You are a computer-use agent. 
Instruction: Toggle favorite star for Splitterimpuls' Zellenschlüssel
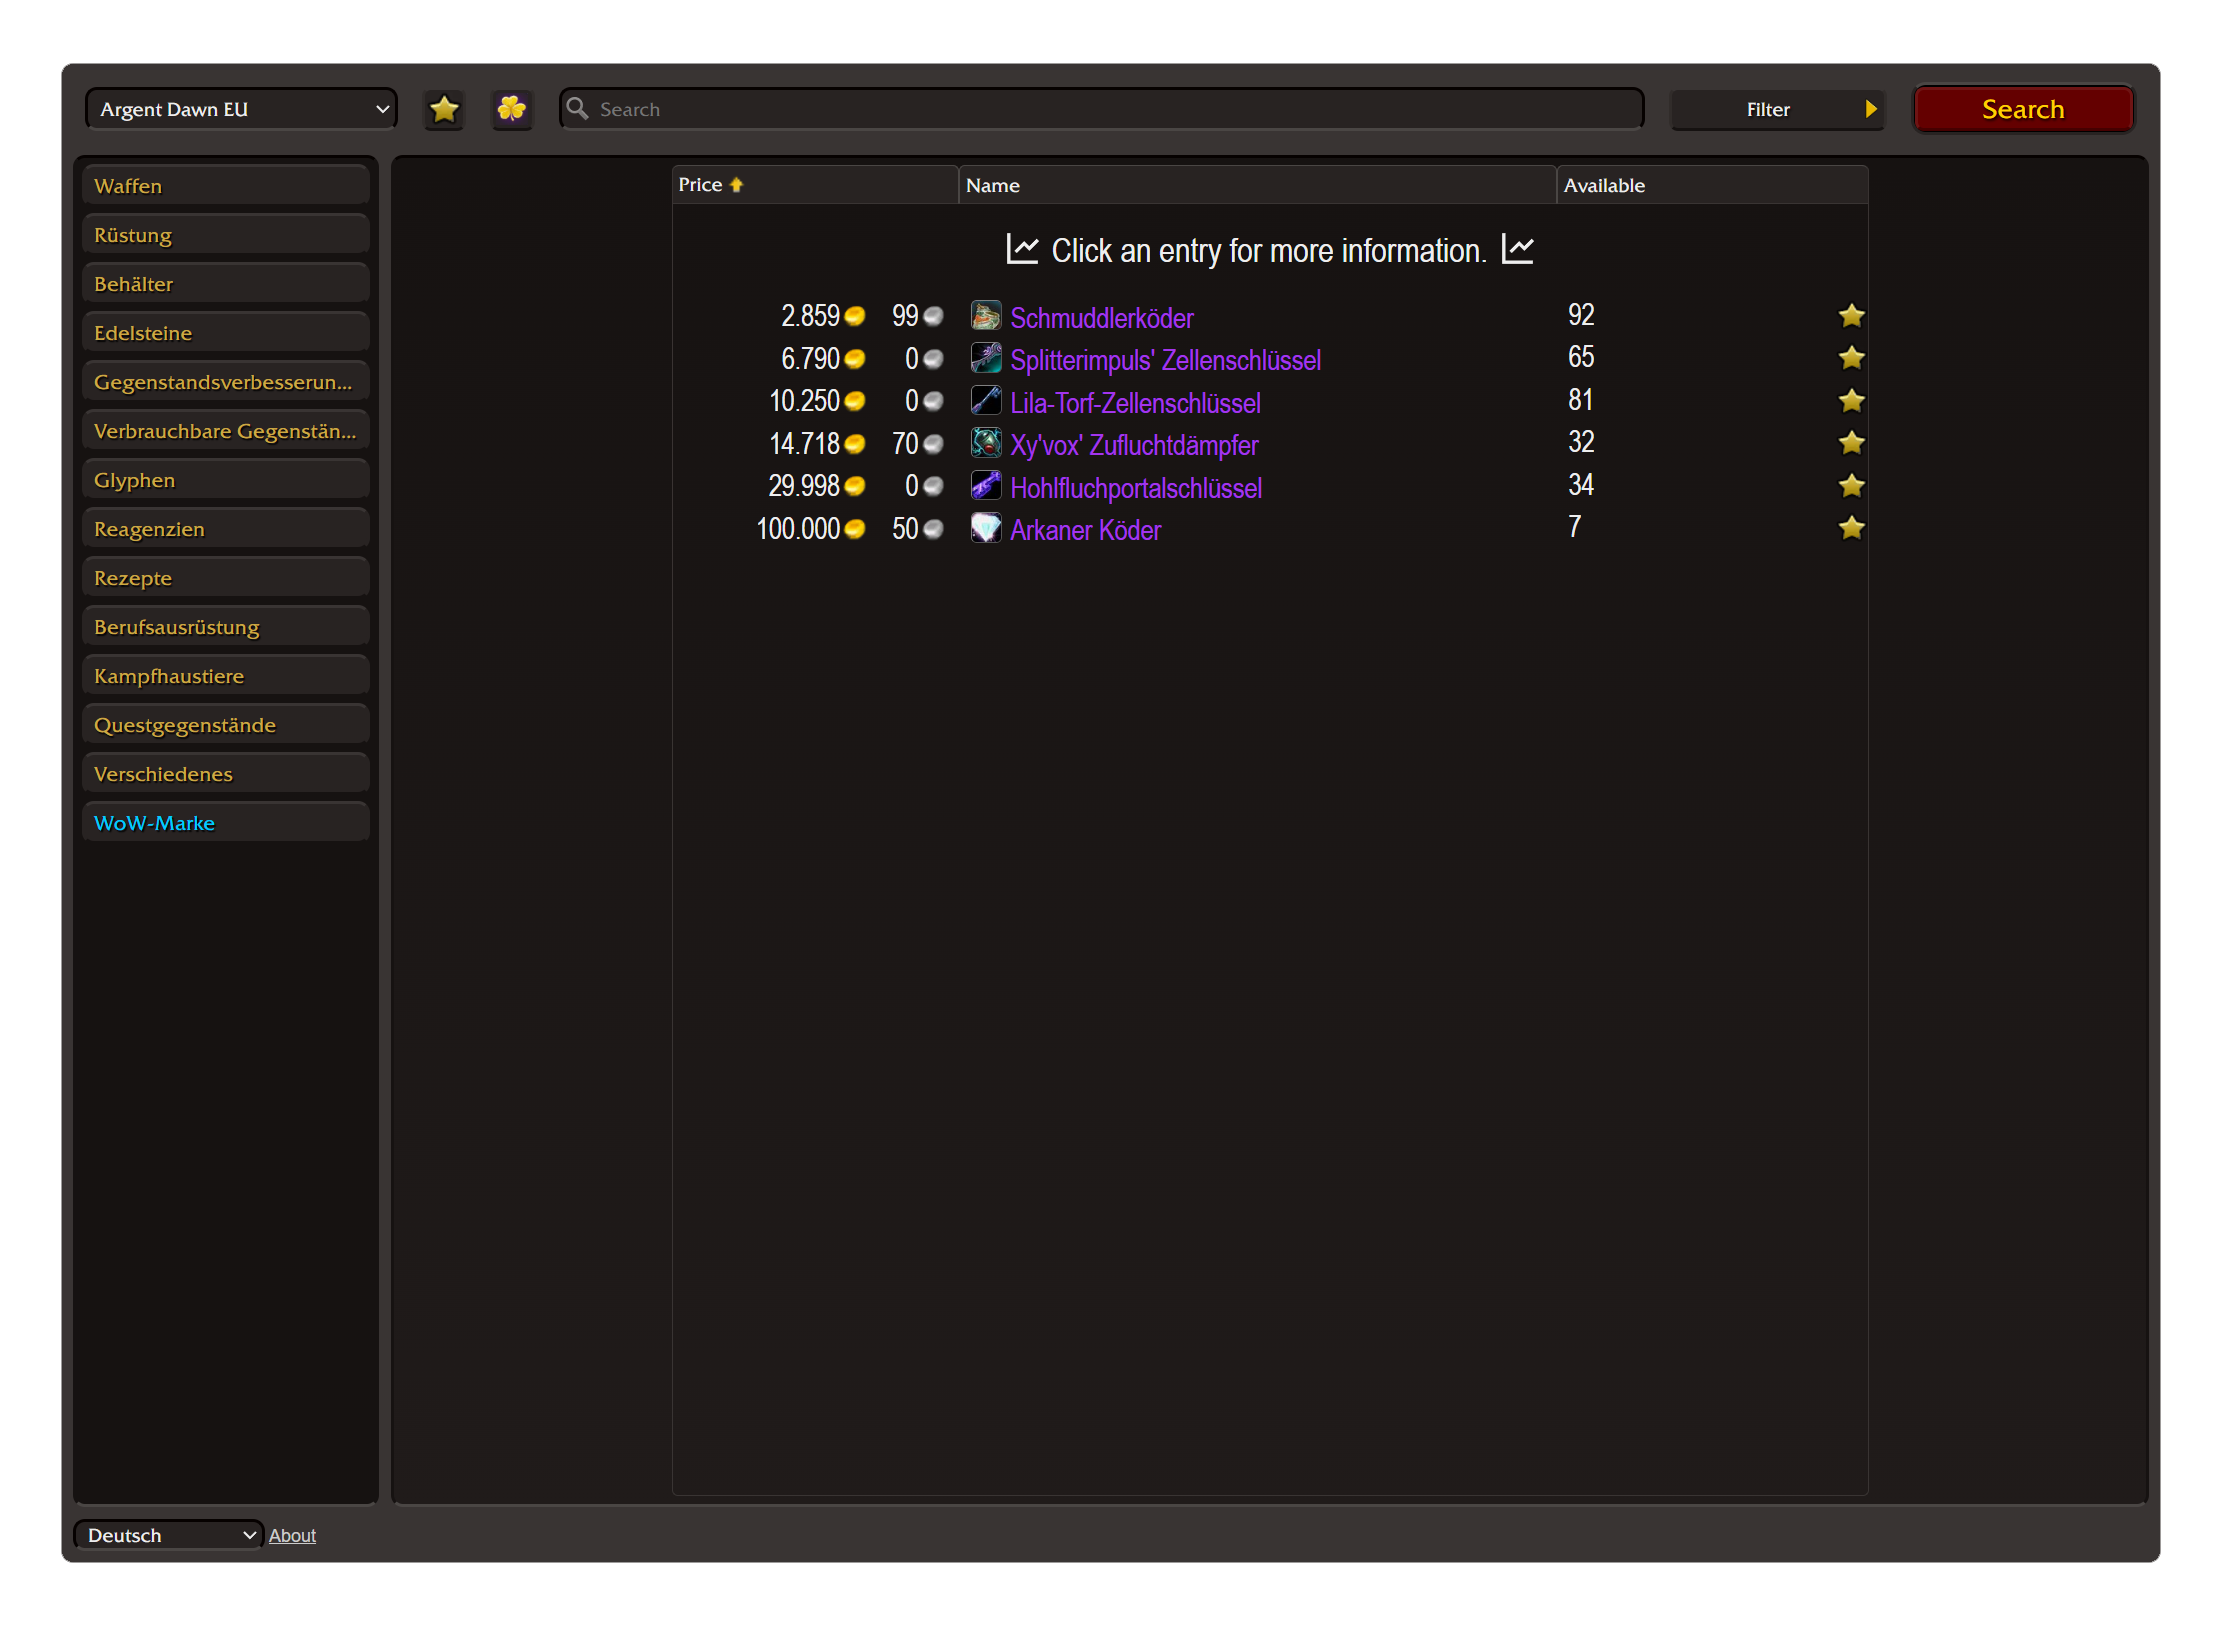tap(1851, 358)
